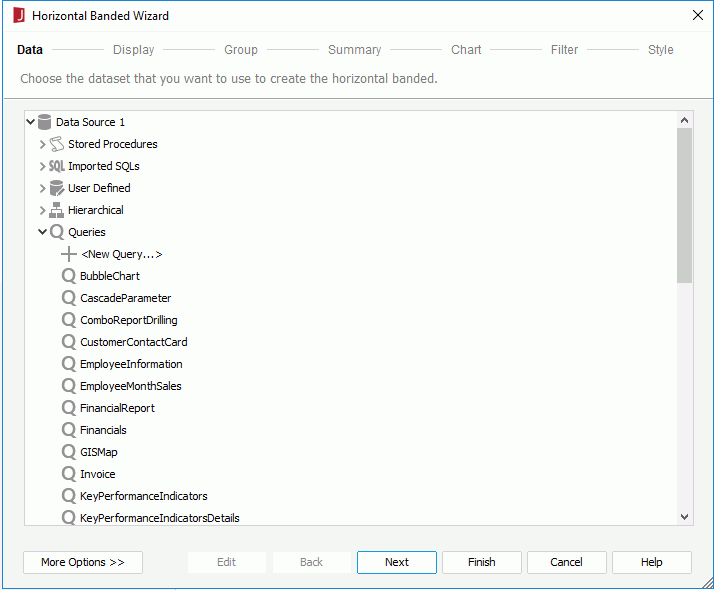Click the FinancialReport query icon
The height and width of the screenshot is (590, 714).
tap(69, 408)
